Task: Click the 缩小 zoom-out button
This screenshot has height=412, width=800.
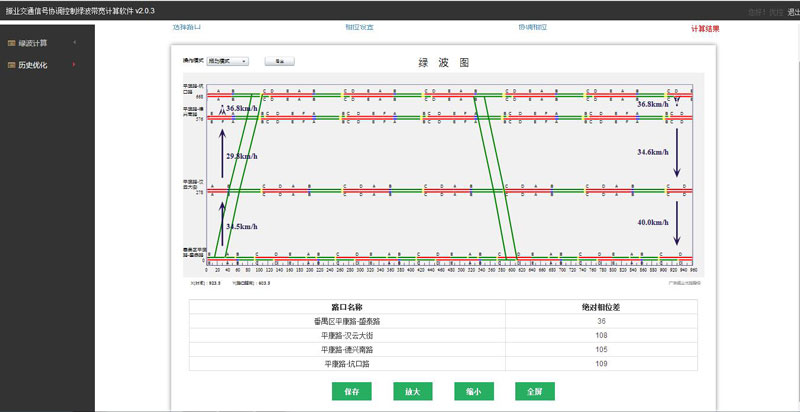Action: click(473, 392)
